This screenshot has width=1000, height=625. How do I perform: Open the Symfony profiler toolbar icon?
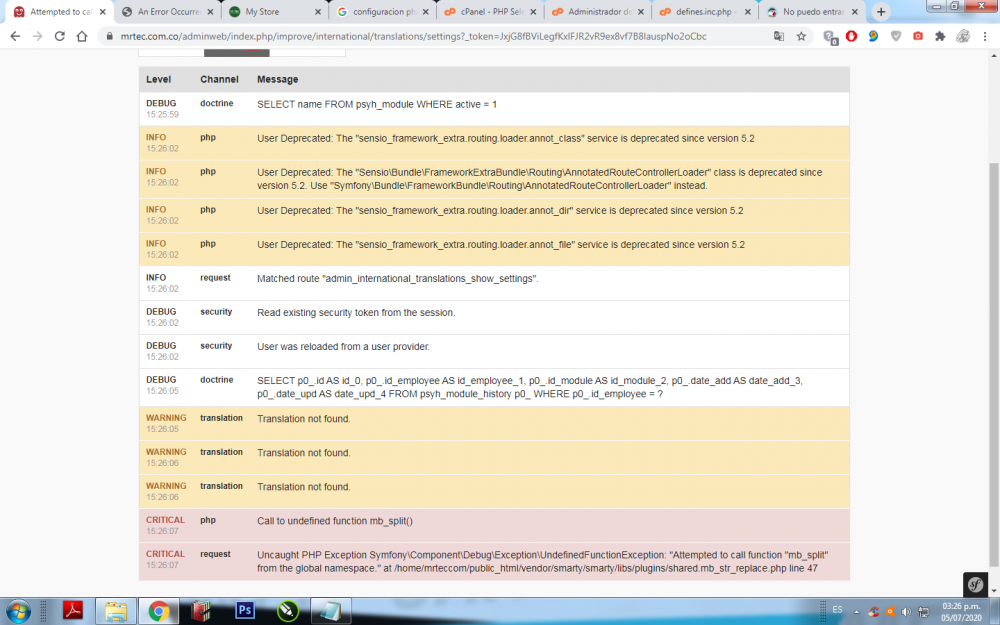(975, 584)
